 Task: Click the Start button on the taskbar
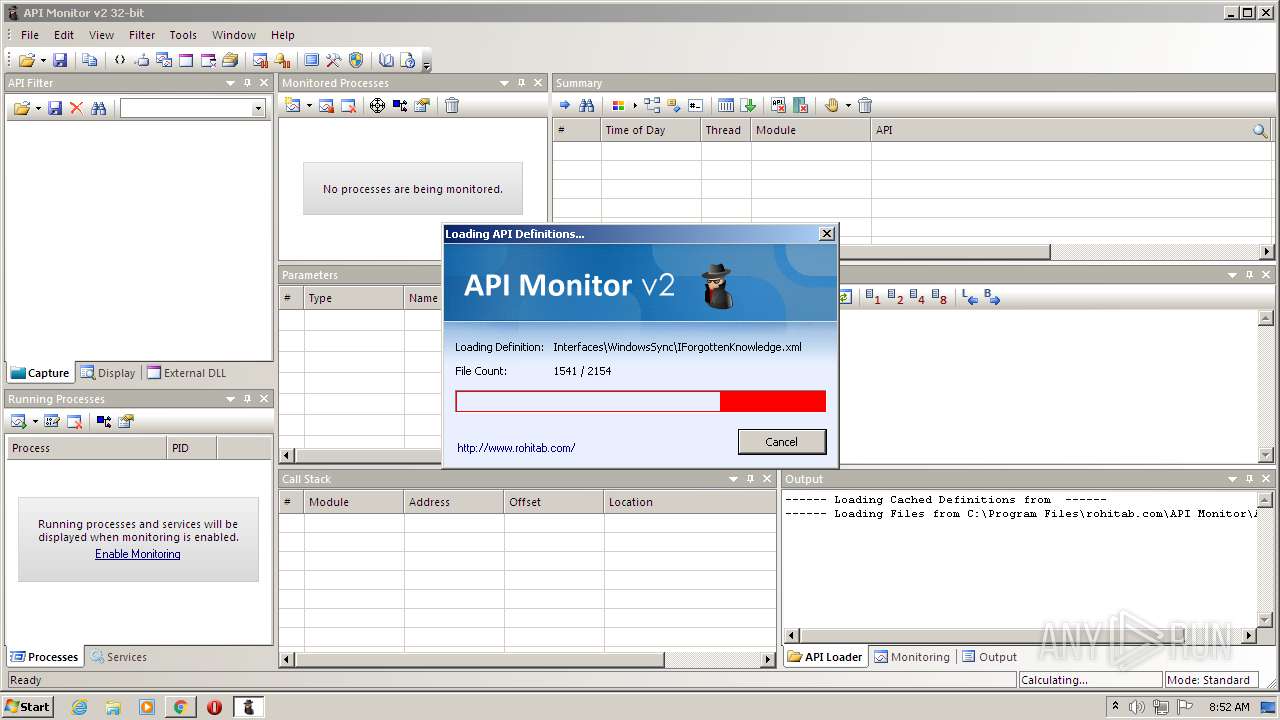[x=28, y=706]
